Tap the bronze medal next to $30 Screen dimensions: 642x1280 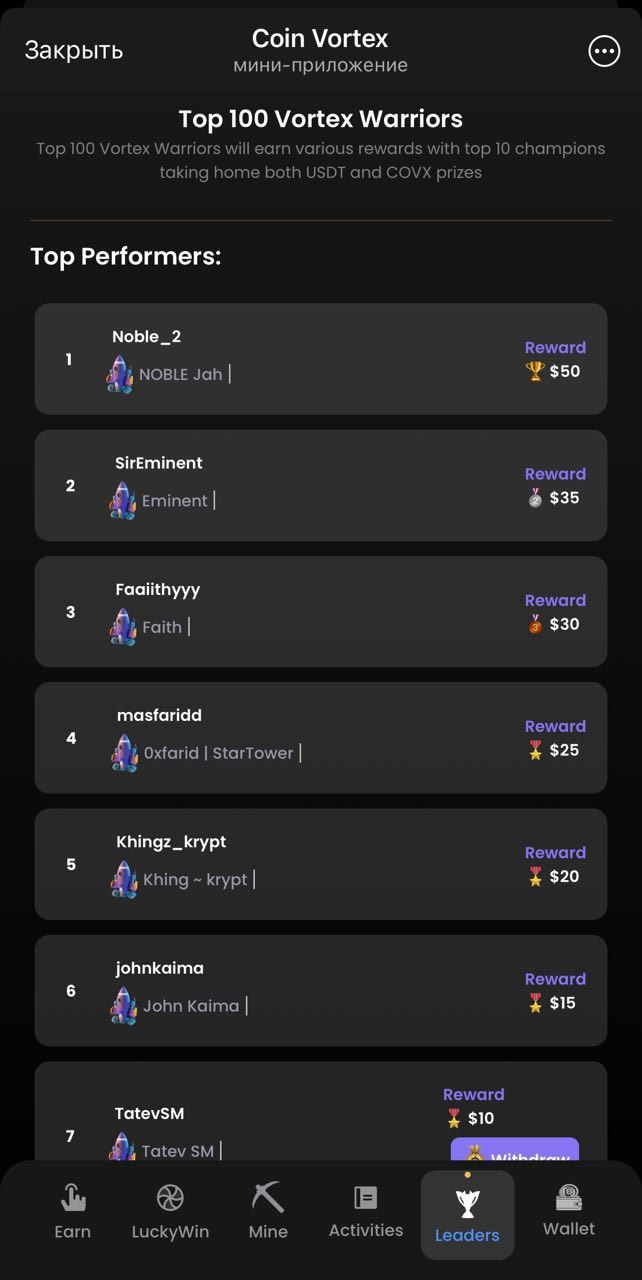535,624
